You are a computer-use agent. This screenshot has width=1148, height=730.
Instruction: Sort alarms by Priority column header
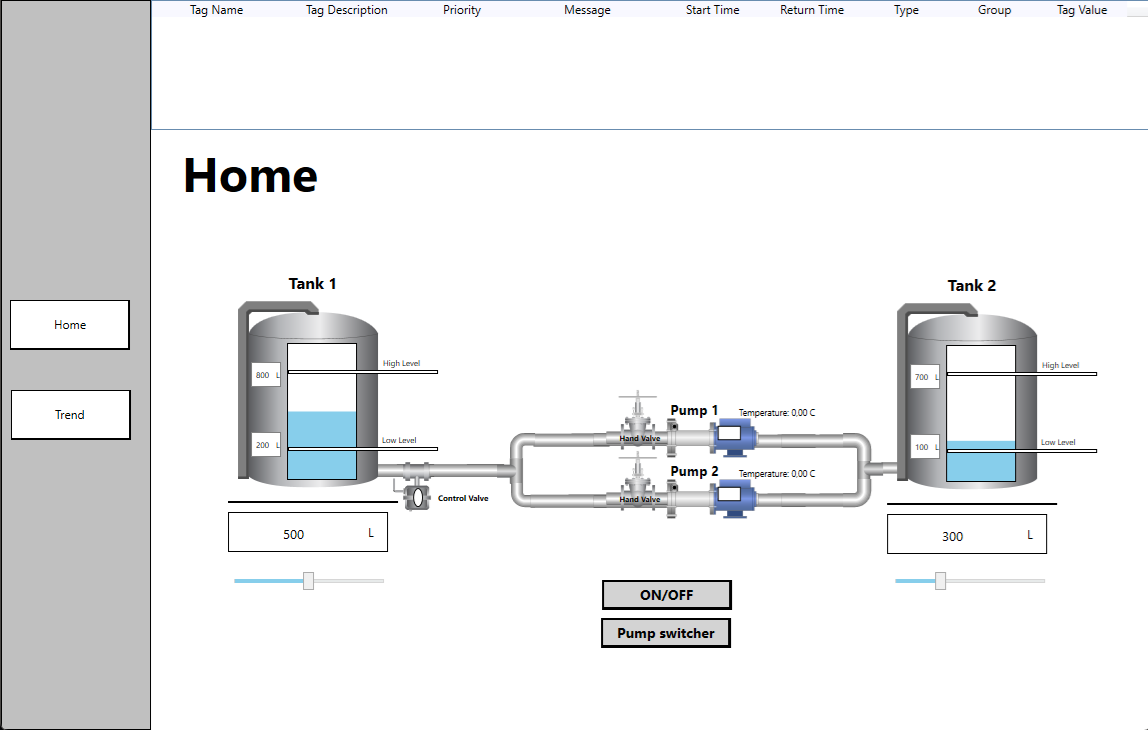point(462,10)
